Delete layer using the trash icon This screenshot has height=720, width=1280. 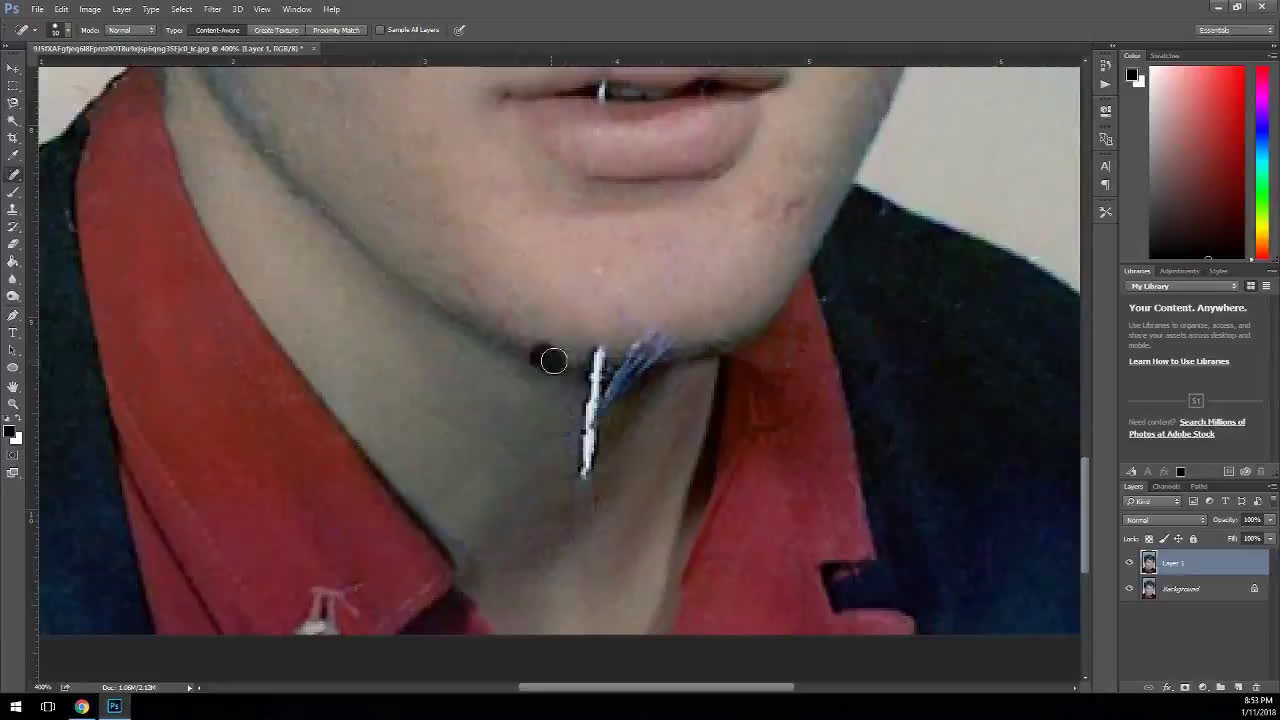[x=1256, y=688]
